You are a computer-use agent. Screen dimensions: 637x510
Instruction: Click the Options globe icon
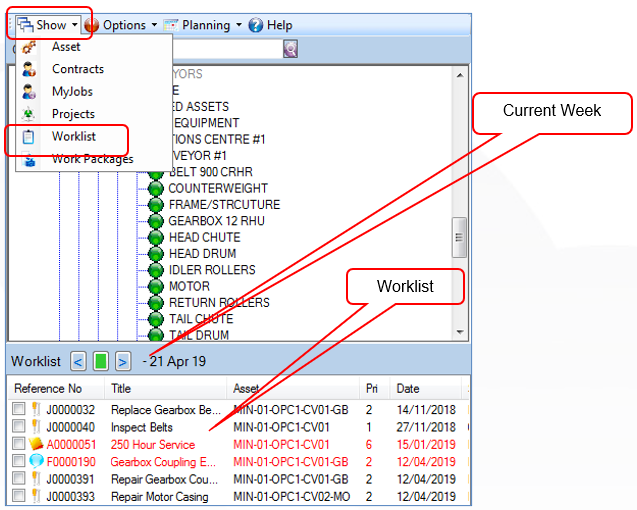point(91,25)
